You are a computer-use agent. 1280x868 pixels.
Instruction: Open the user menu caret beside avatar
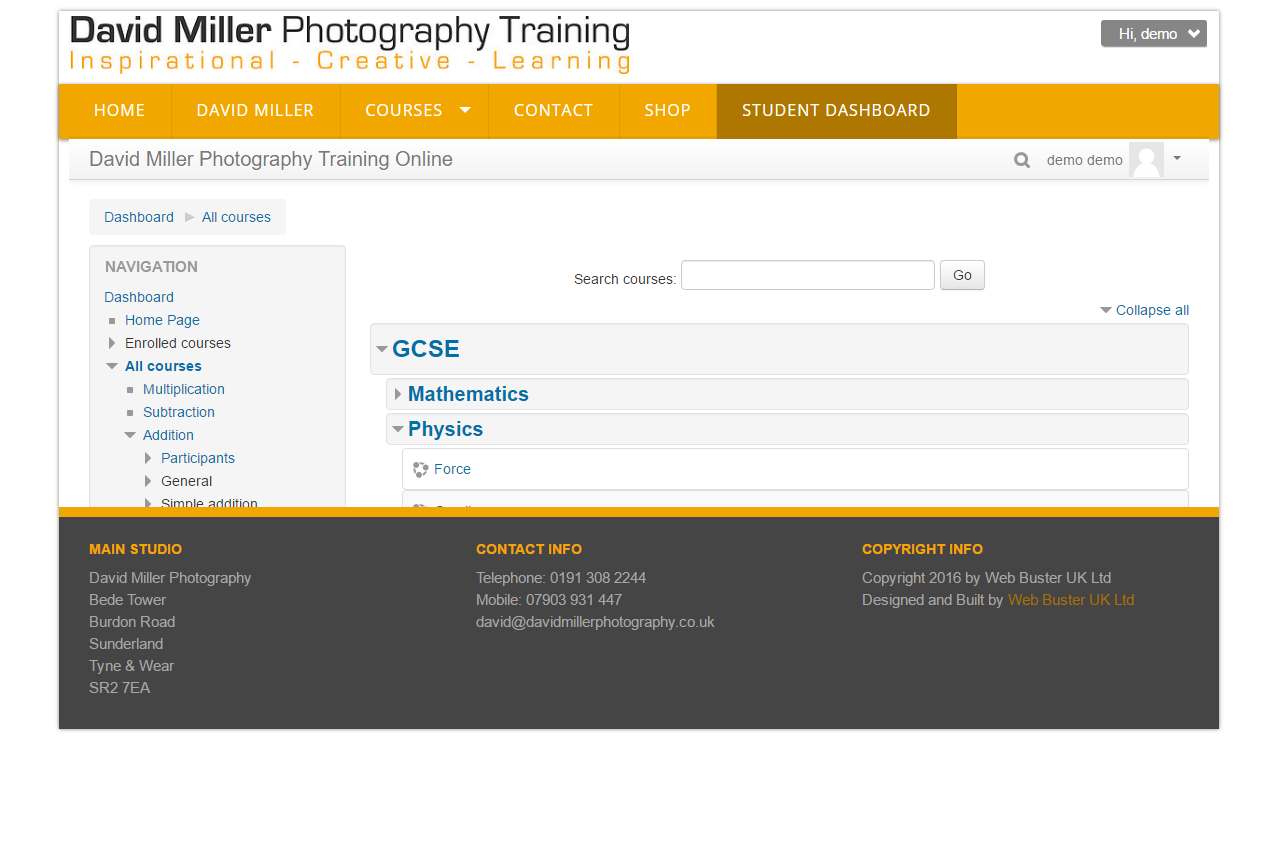click(1177, 158)
